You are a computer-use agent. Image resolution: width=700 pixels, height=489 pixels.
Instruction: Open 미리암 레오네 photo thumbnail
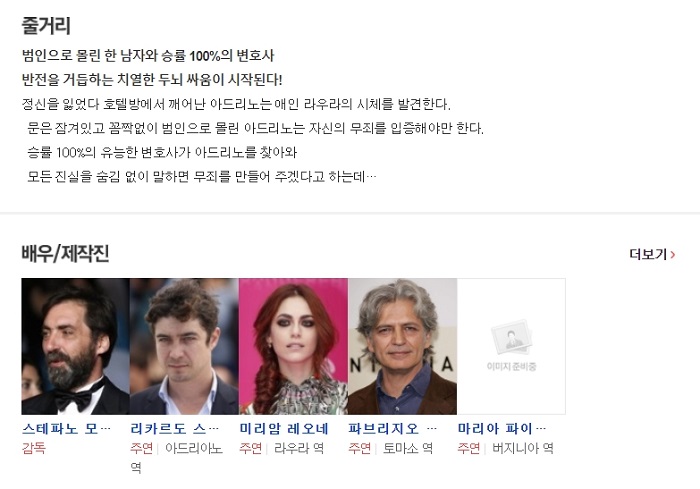(x=293, y=347)
